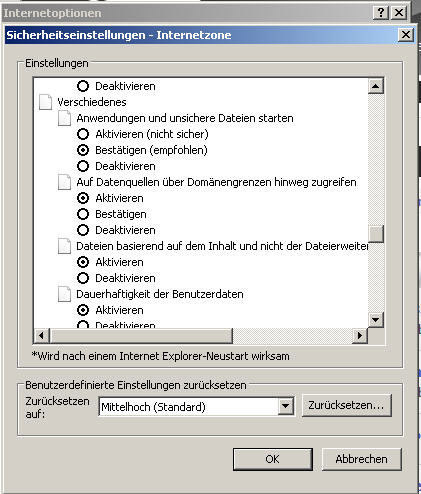Click the Verschiedenes category page icon
The width and height of the screenshot is (421, 494).
pyautogui.click(x=45, y=102)
